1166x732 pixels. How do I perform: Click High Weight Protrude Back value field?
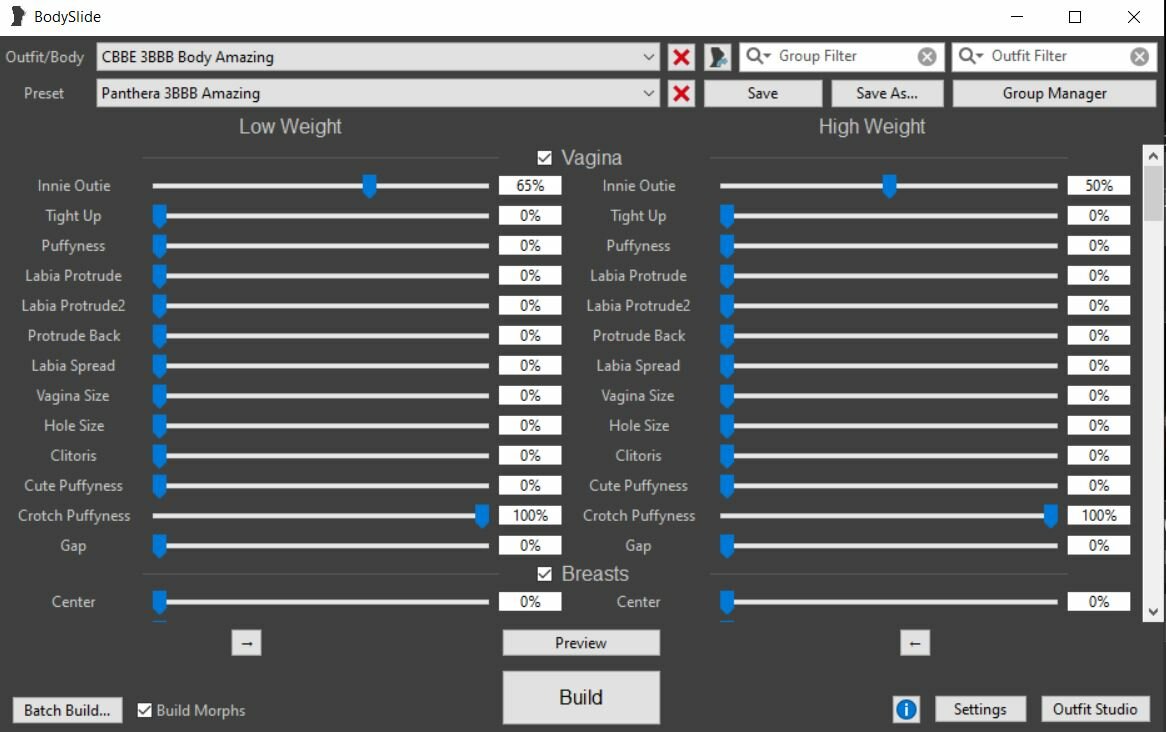(x=1098, y=336)
